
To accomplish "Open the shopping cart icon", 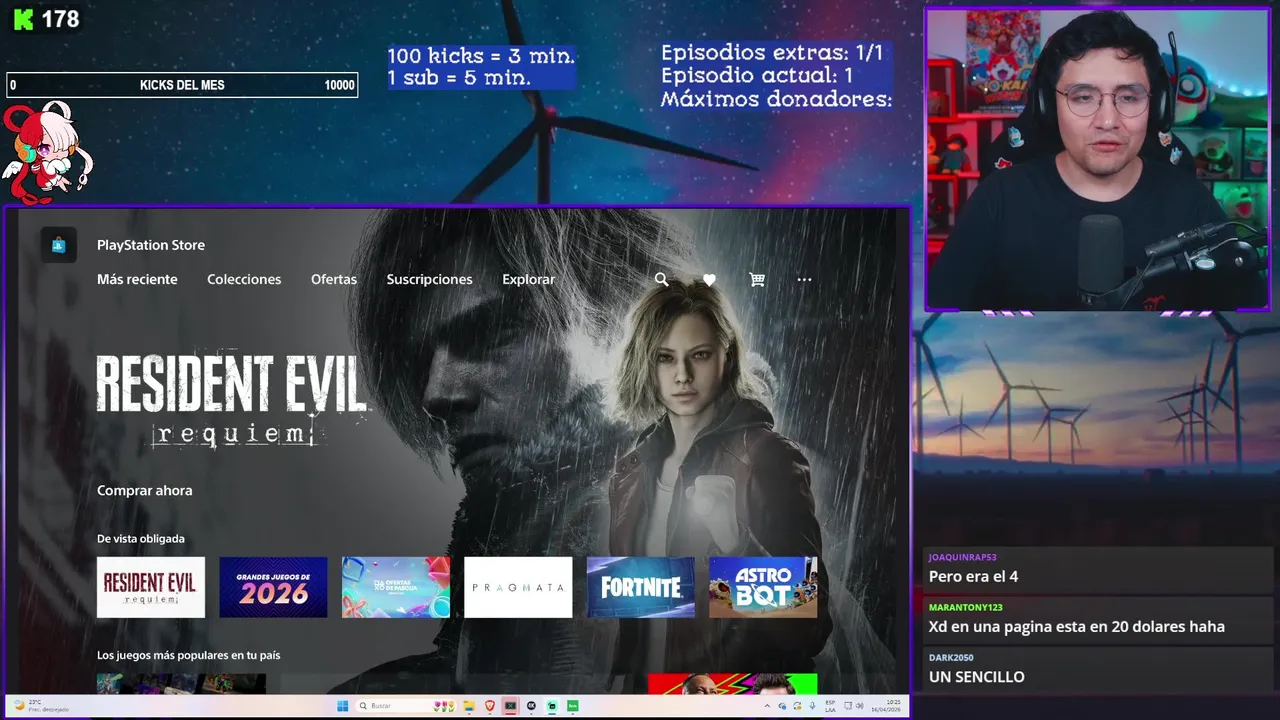I will [757, 280].
